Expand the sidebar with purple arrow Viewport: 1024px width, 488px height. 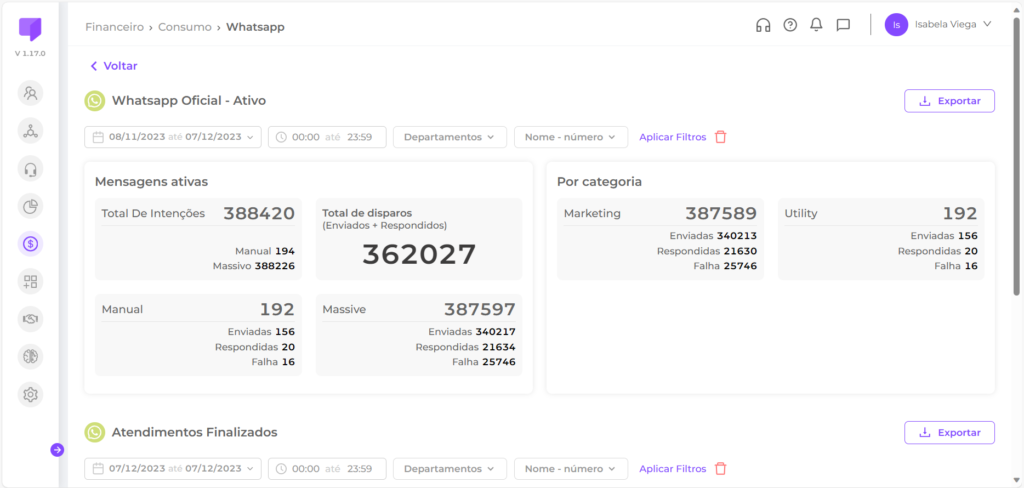pyautogui.click(x=57, y=450)
